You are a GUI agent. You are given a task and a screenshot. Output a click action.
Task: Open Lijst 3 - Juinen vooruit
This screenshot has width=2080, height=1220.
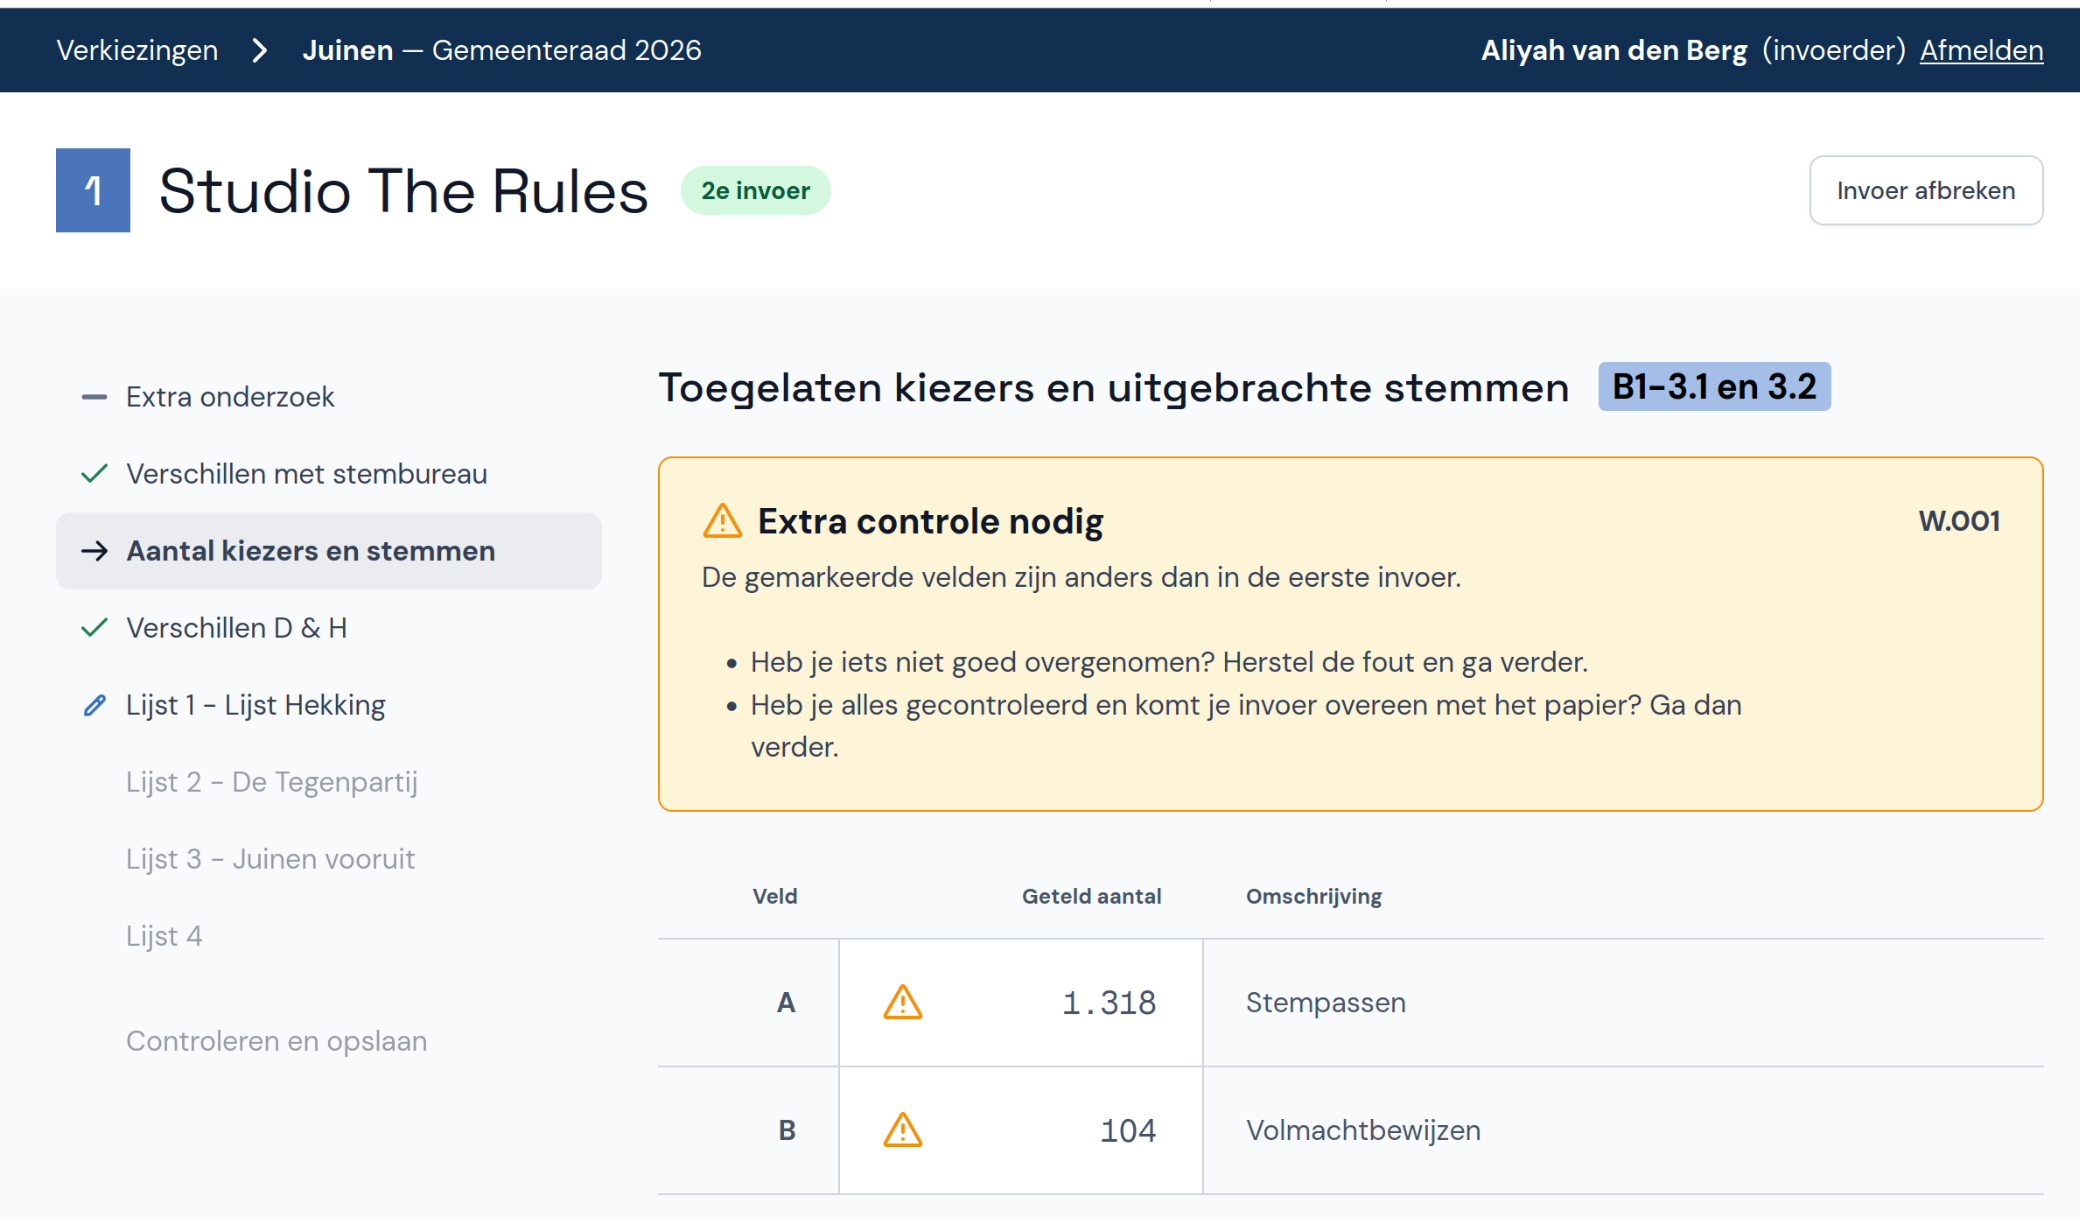point(270,859)
